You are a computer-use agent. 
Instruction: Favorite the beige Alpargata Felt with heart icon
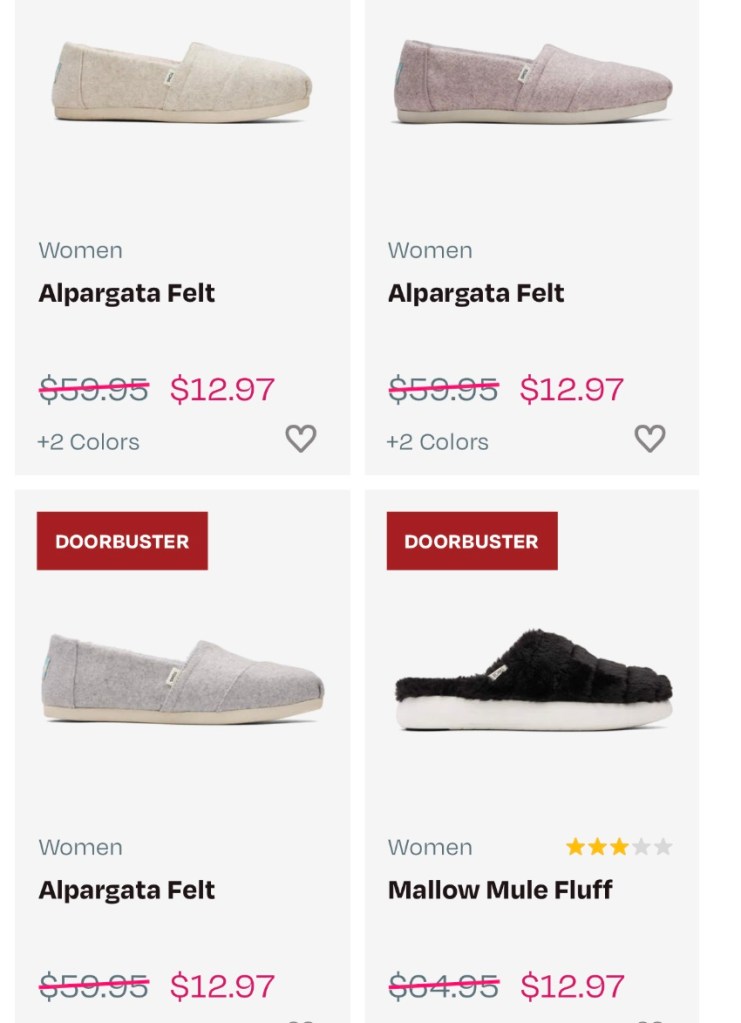point(301,438)
